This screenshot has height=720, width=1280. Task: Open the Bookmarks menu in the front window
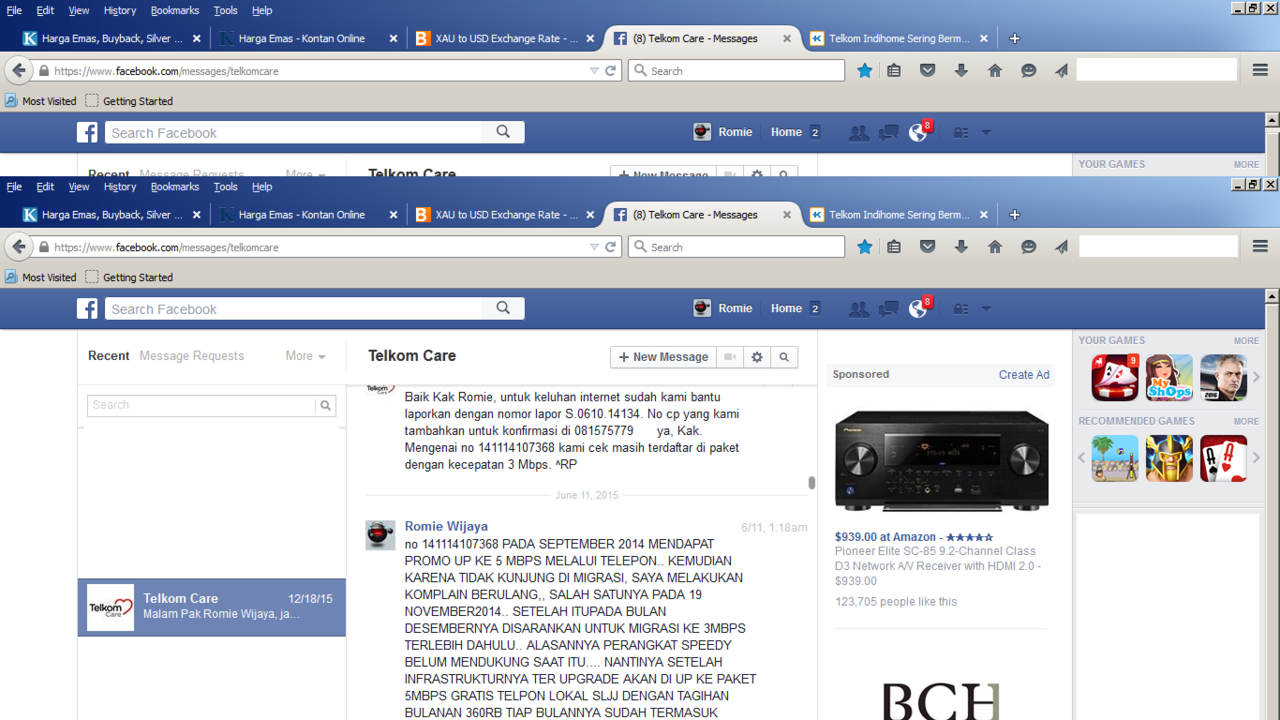tap(175, 187)
